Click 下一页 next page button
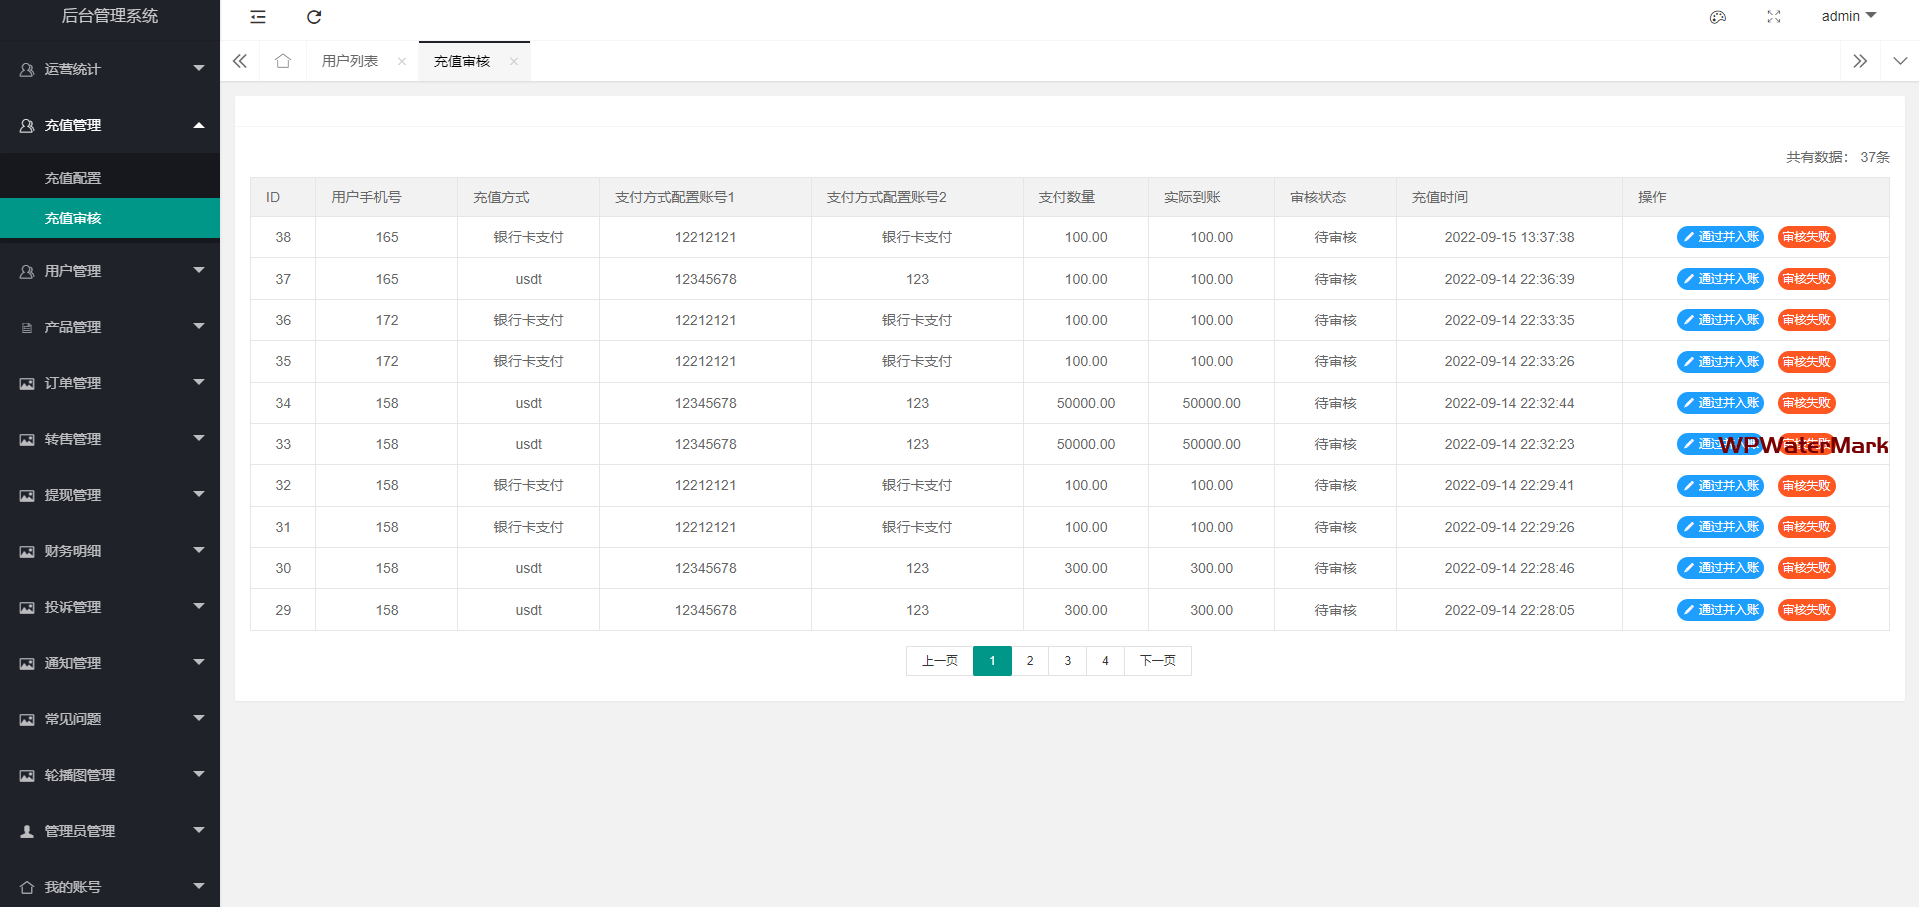1919x907 pixels. (x=1157, y=661)
